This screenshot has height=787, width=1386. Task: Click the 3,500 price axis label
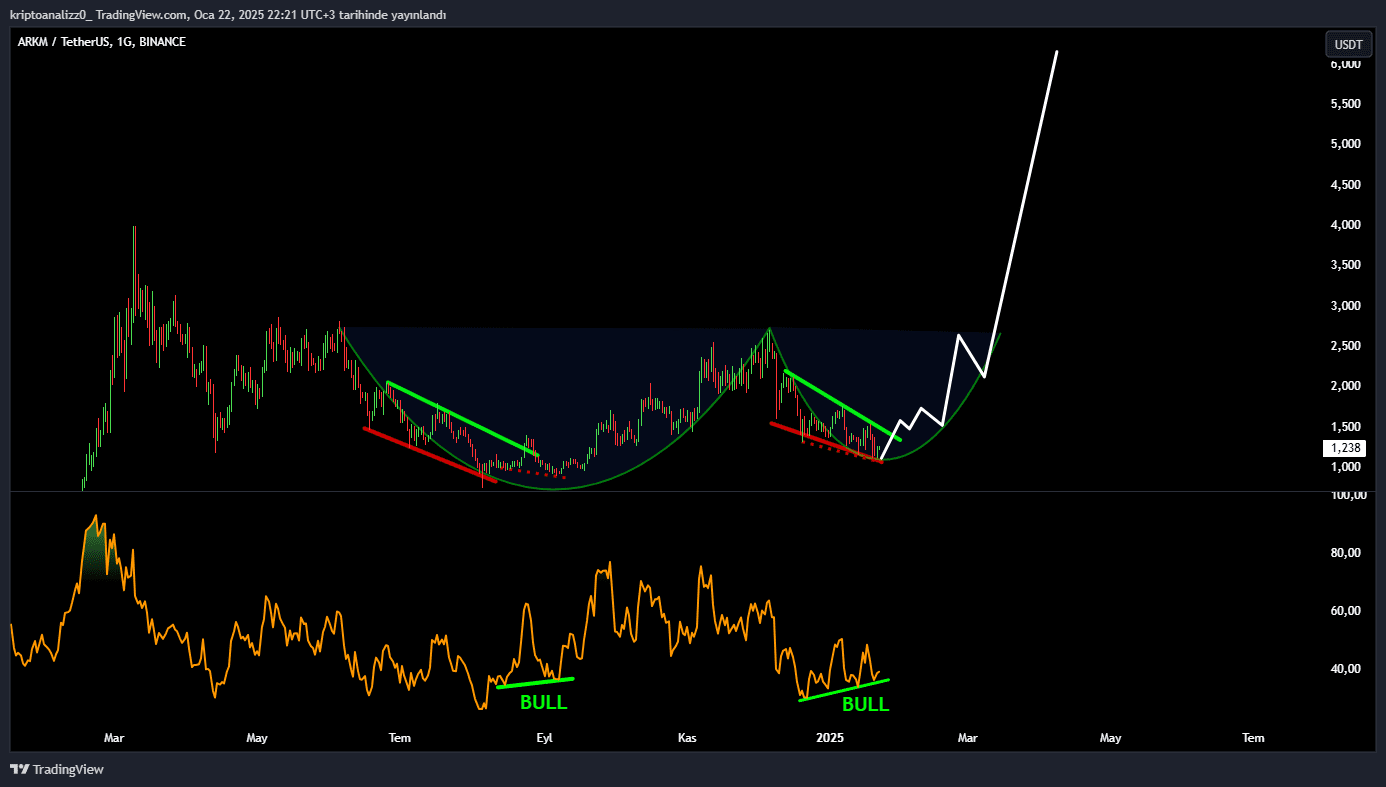pos(1345,265)
